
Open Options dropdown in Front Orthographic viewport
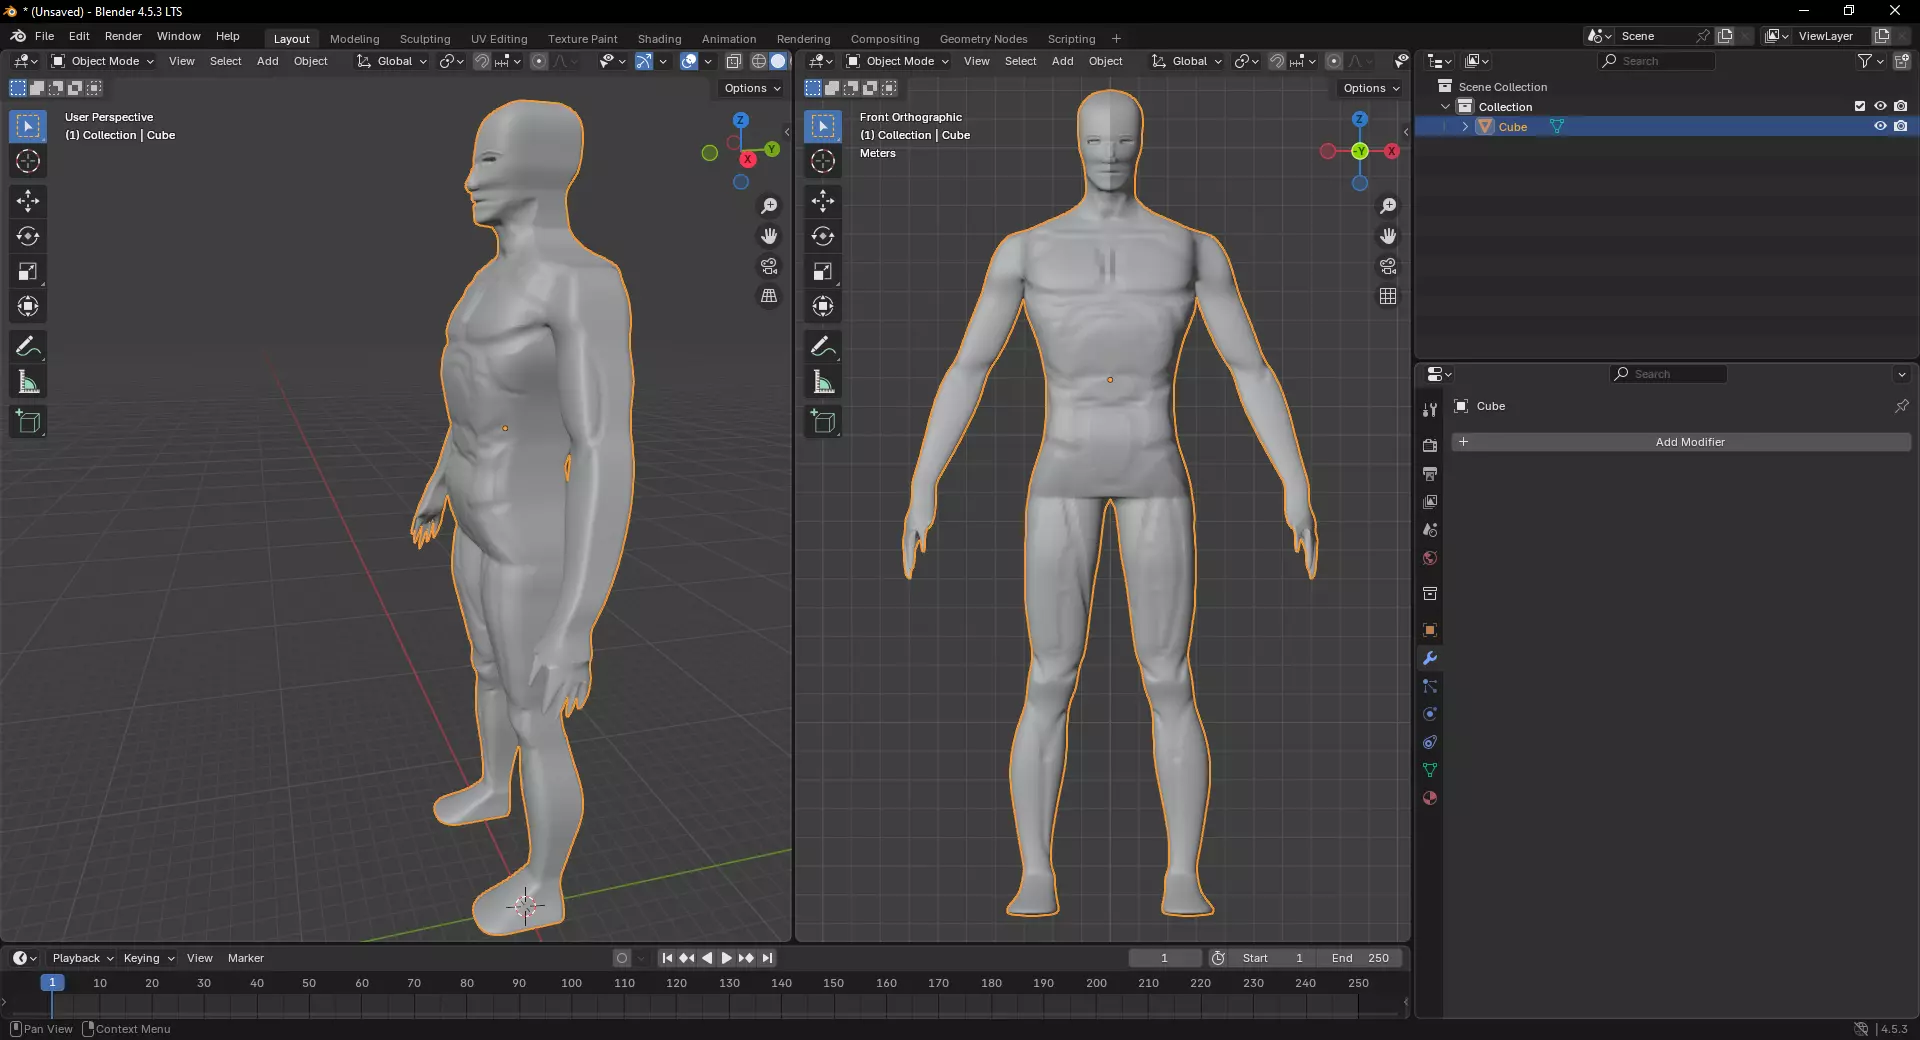[x=1371, y=88]
